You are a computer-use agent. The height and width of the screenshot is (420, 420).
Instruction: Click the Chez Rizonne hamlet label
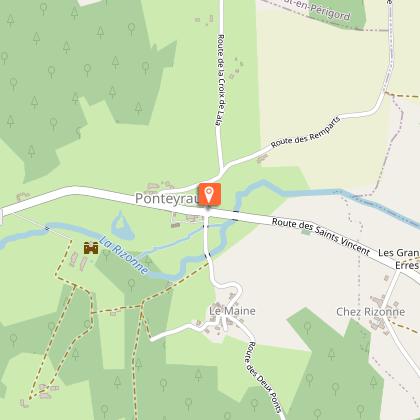point(370,312)
